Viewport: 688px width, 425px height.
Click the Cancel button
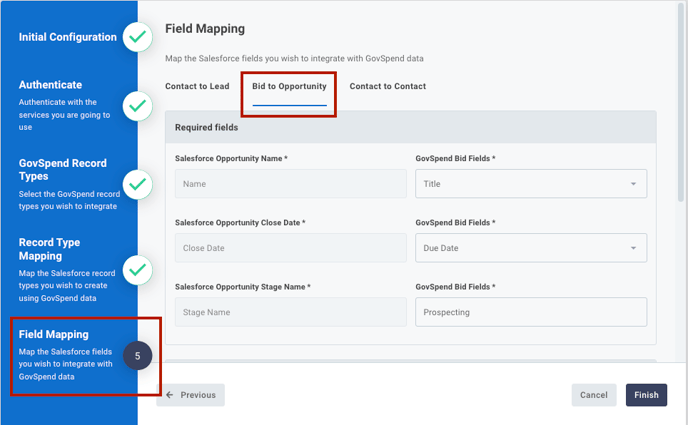pos(594,395)
